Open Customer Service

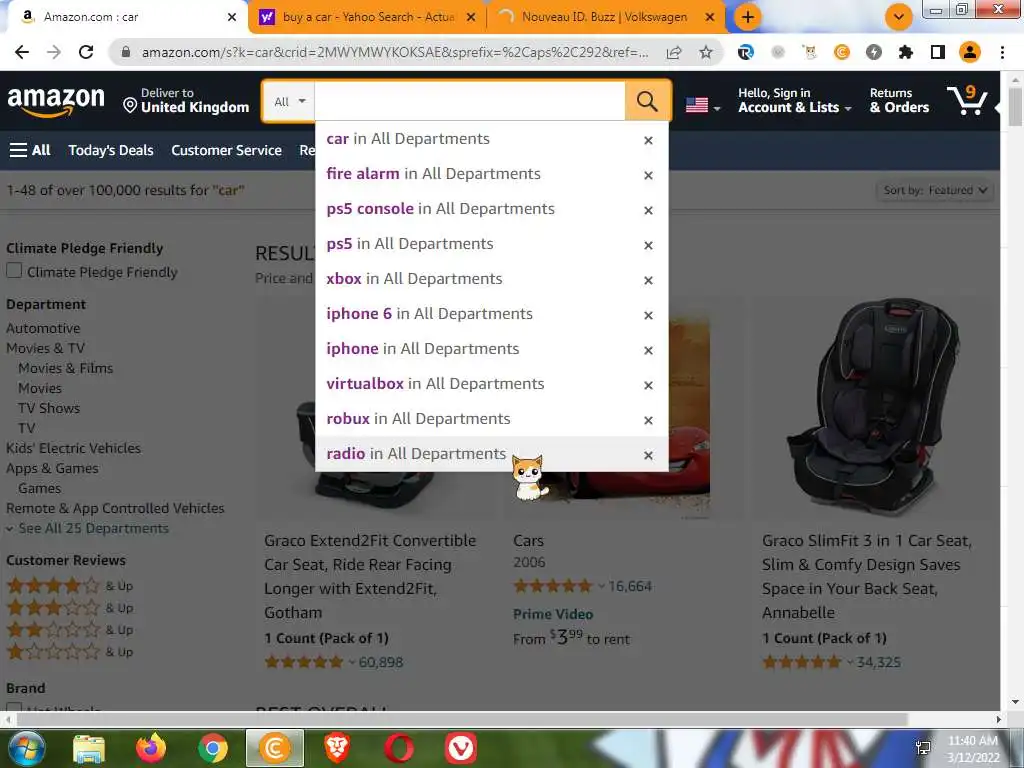[x=226, y=150]
